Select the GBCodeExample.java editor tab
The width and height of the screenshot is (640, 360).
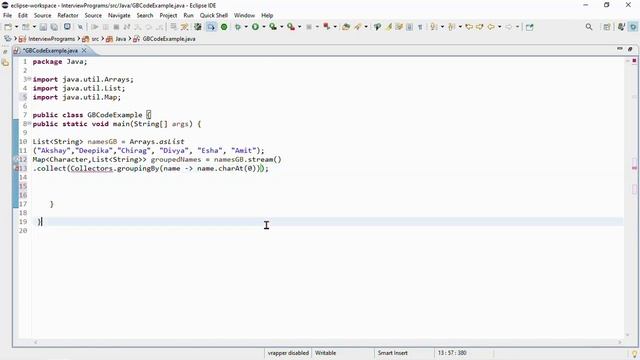[50, 51]
